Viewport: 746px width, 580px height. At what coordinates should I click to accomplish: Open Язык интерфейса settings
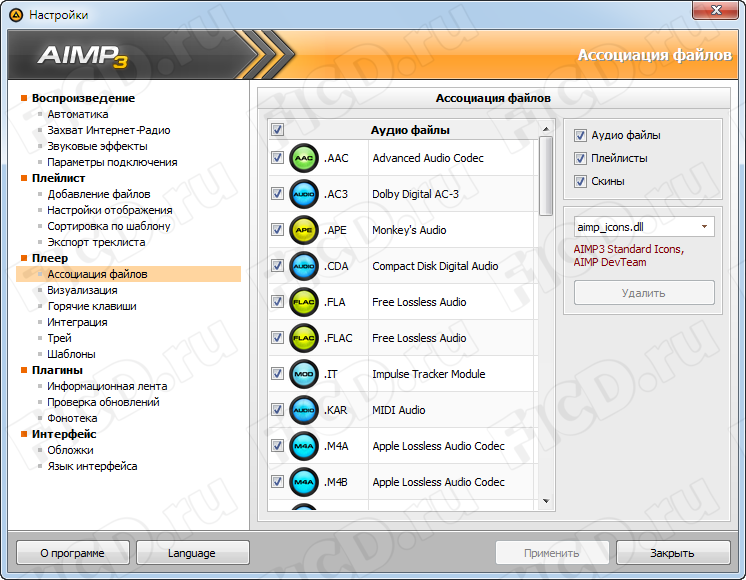[x=92, y=466]
